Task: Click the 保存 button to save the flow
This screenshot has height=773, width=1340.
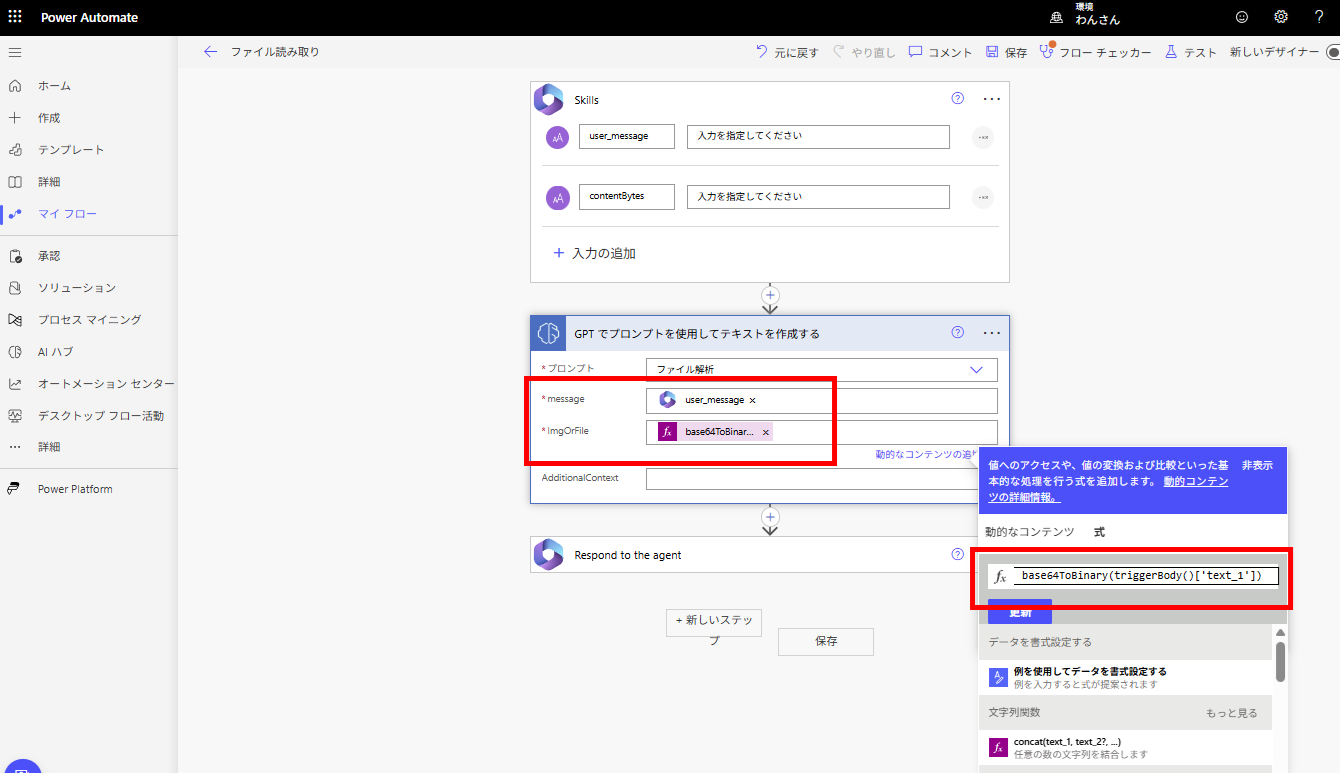Action: coord(825,642)
